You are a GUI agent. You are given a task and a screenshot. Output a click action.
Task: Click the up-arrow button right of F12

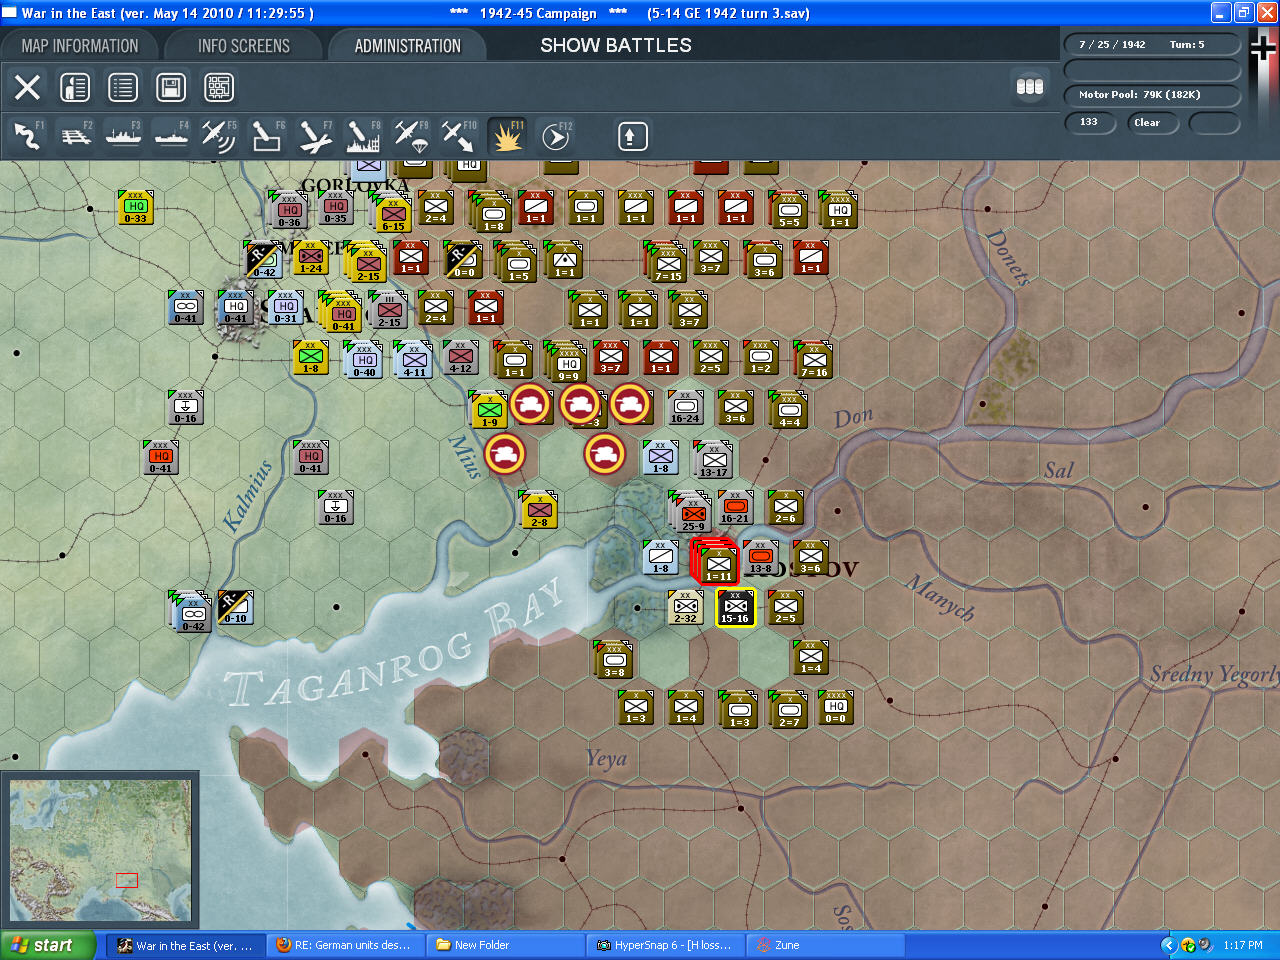(632, 136)
